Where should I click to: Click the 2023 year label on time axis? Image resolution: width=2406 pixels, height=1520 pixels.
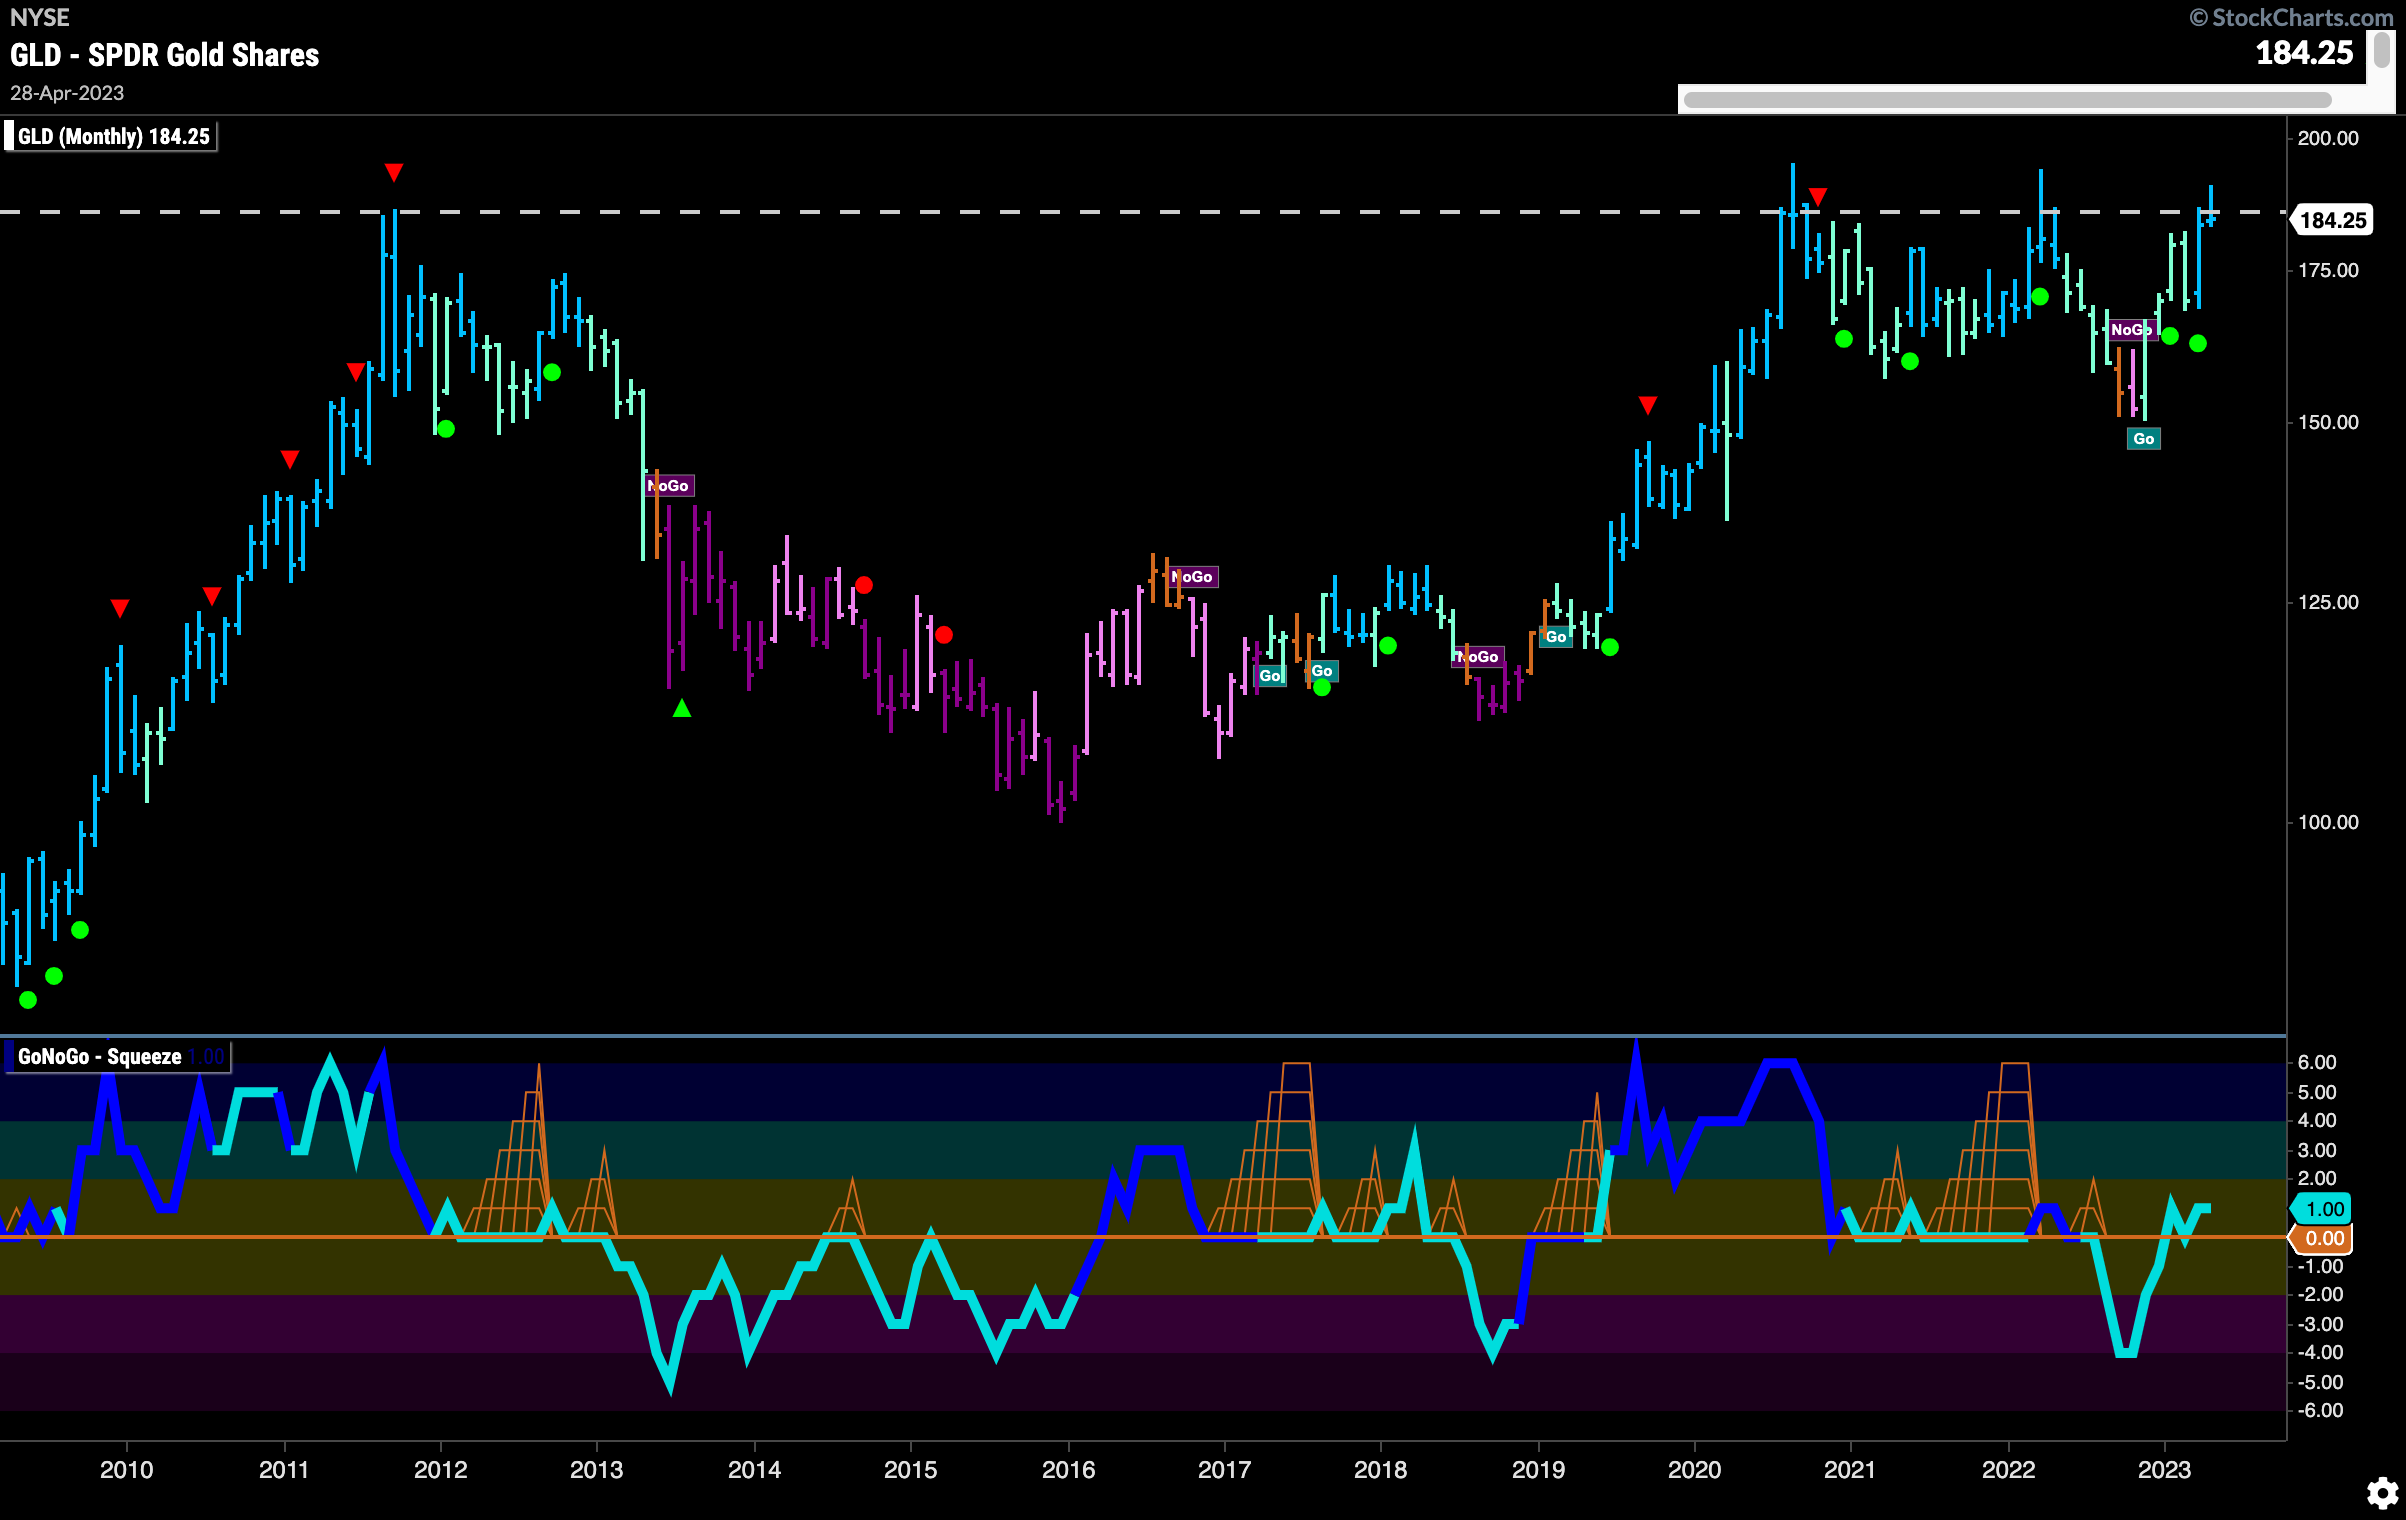[x=2164, y=1469]
